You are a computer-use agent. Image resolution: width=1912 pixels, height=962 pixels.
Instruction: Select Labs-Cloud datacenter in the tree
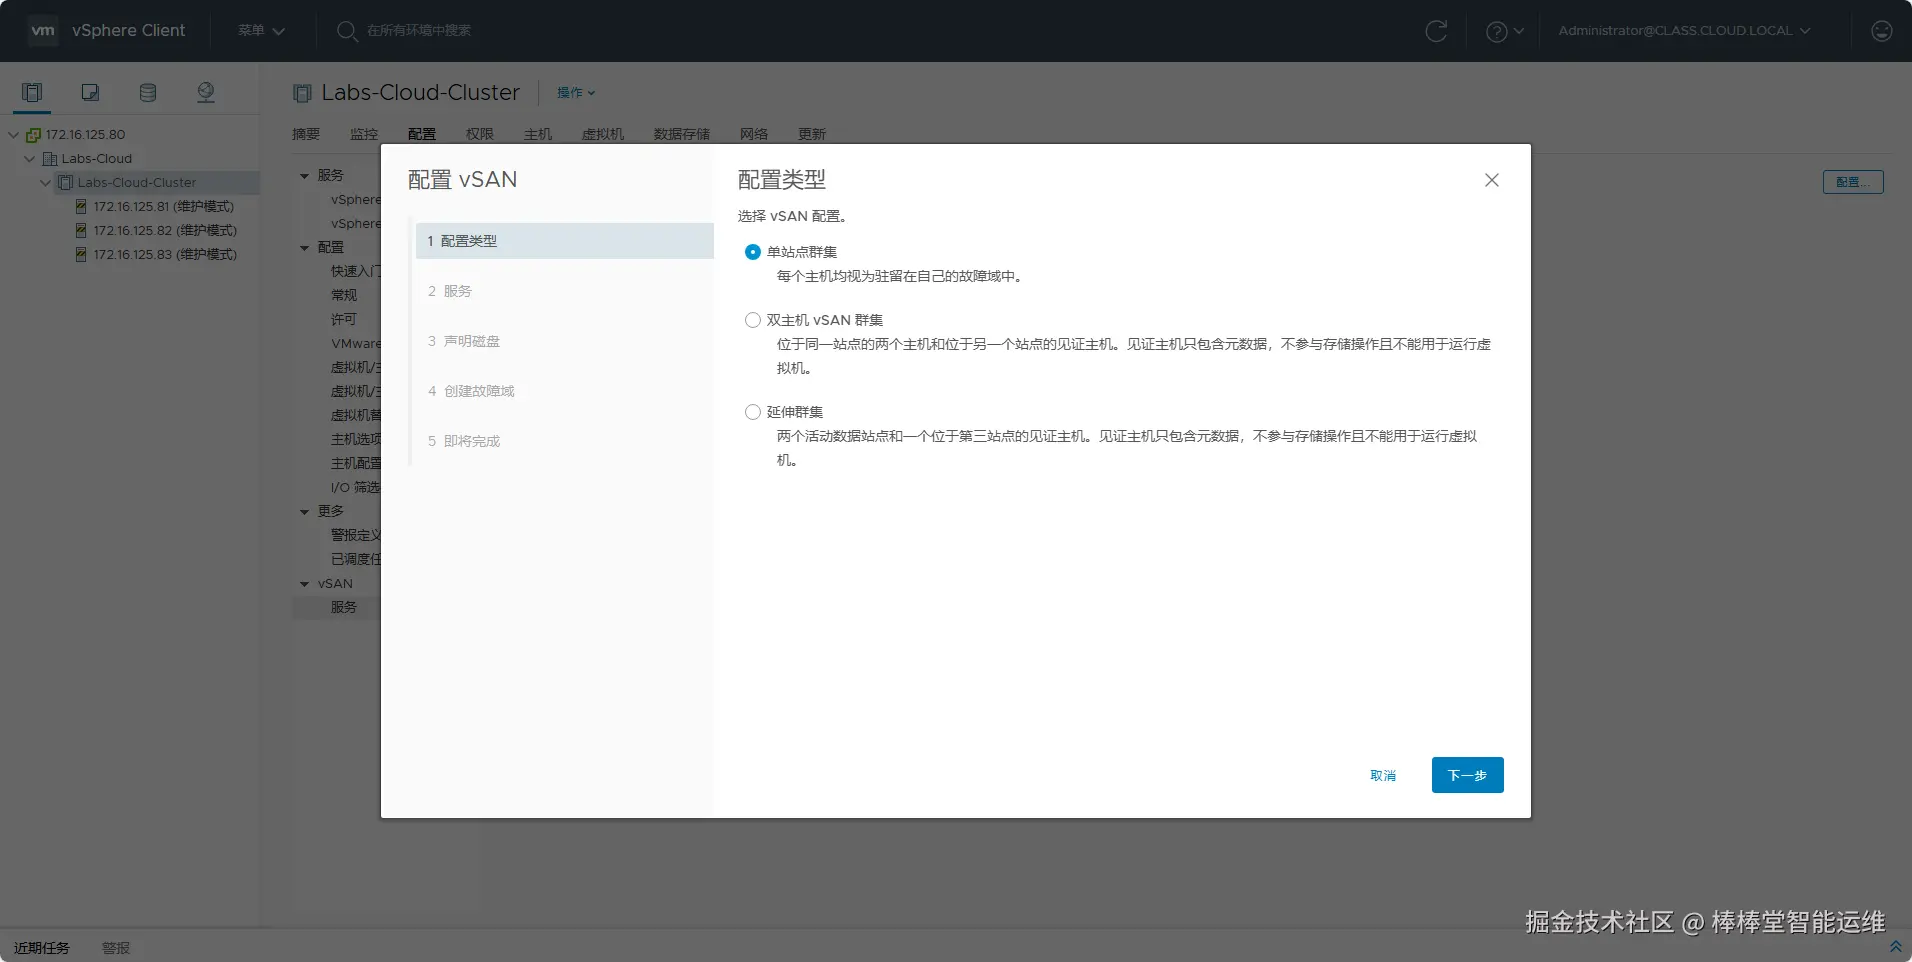pyautogui.click(x=97, y=159)
